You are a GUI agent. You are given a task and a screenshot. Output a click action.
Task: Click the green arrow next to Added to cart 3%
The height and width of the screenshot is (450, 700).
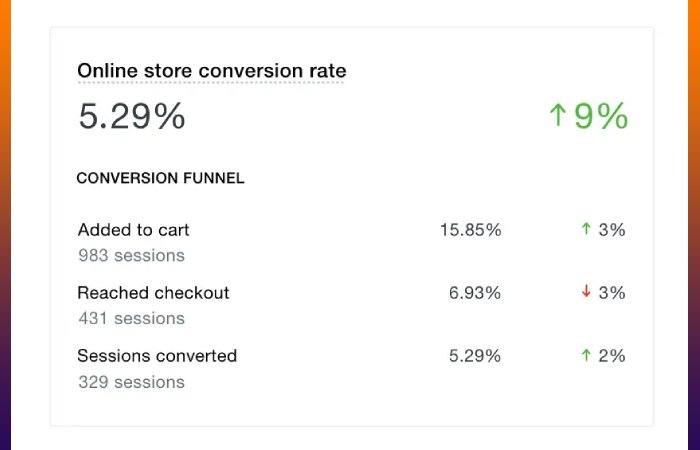(x=586, y=229)
